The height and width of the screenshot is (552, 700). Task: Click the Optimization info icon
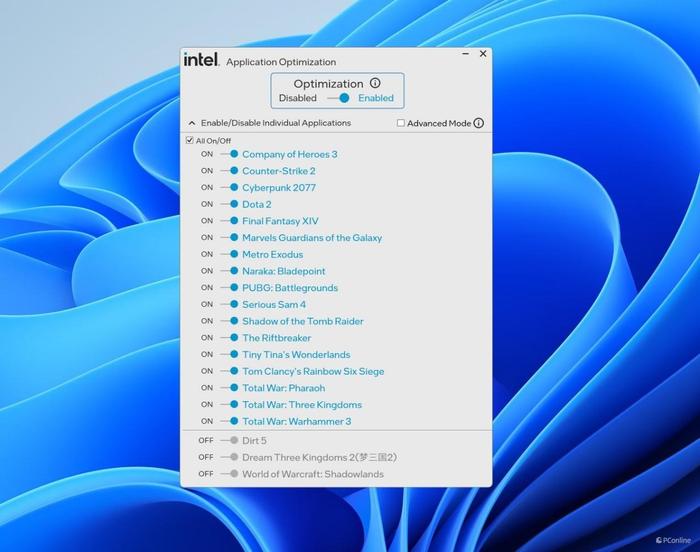375,83
